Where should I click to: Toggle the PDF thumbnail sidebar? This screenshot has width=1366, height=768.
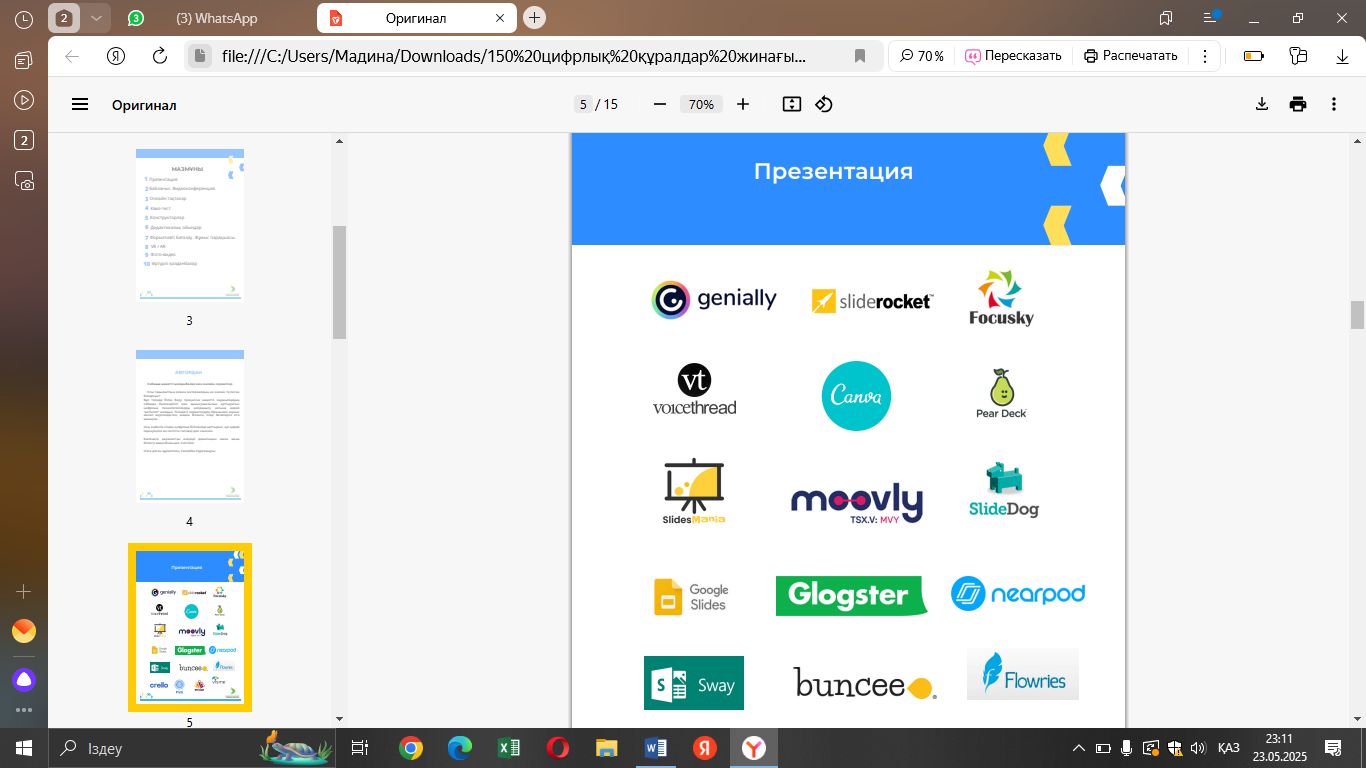tap(80, 104)
